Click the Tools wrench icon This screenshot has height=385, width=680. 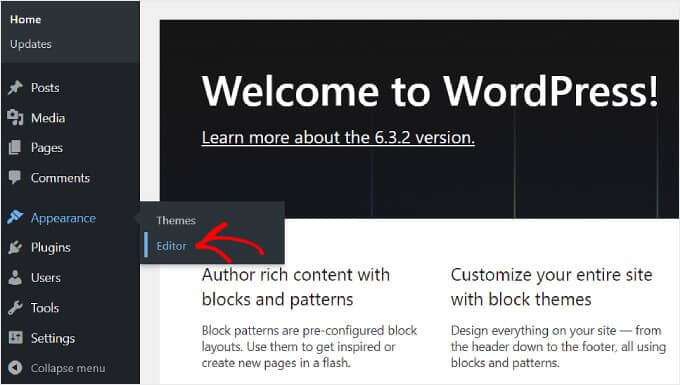[15, 308]
